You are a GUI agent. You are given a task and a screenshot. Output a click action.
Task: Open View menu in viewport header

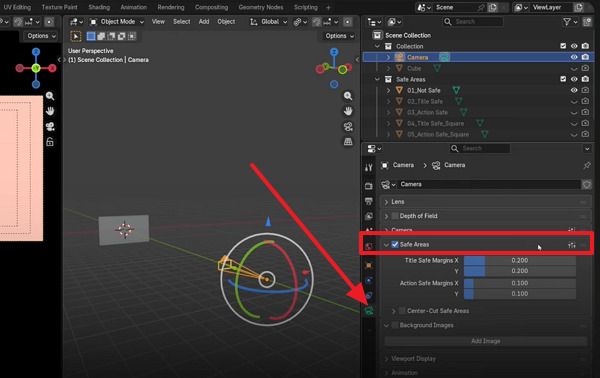pos(158,22)
